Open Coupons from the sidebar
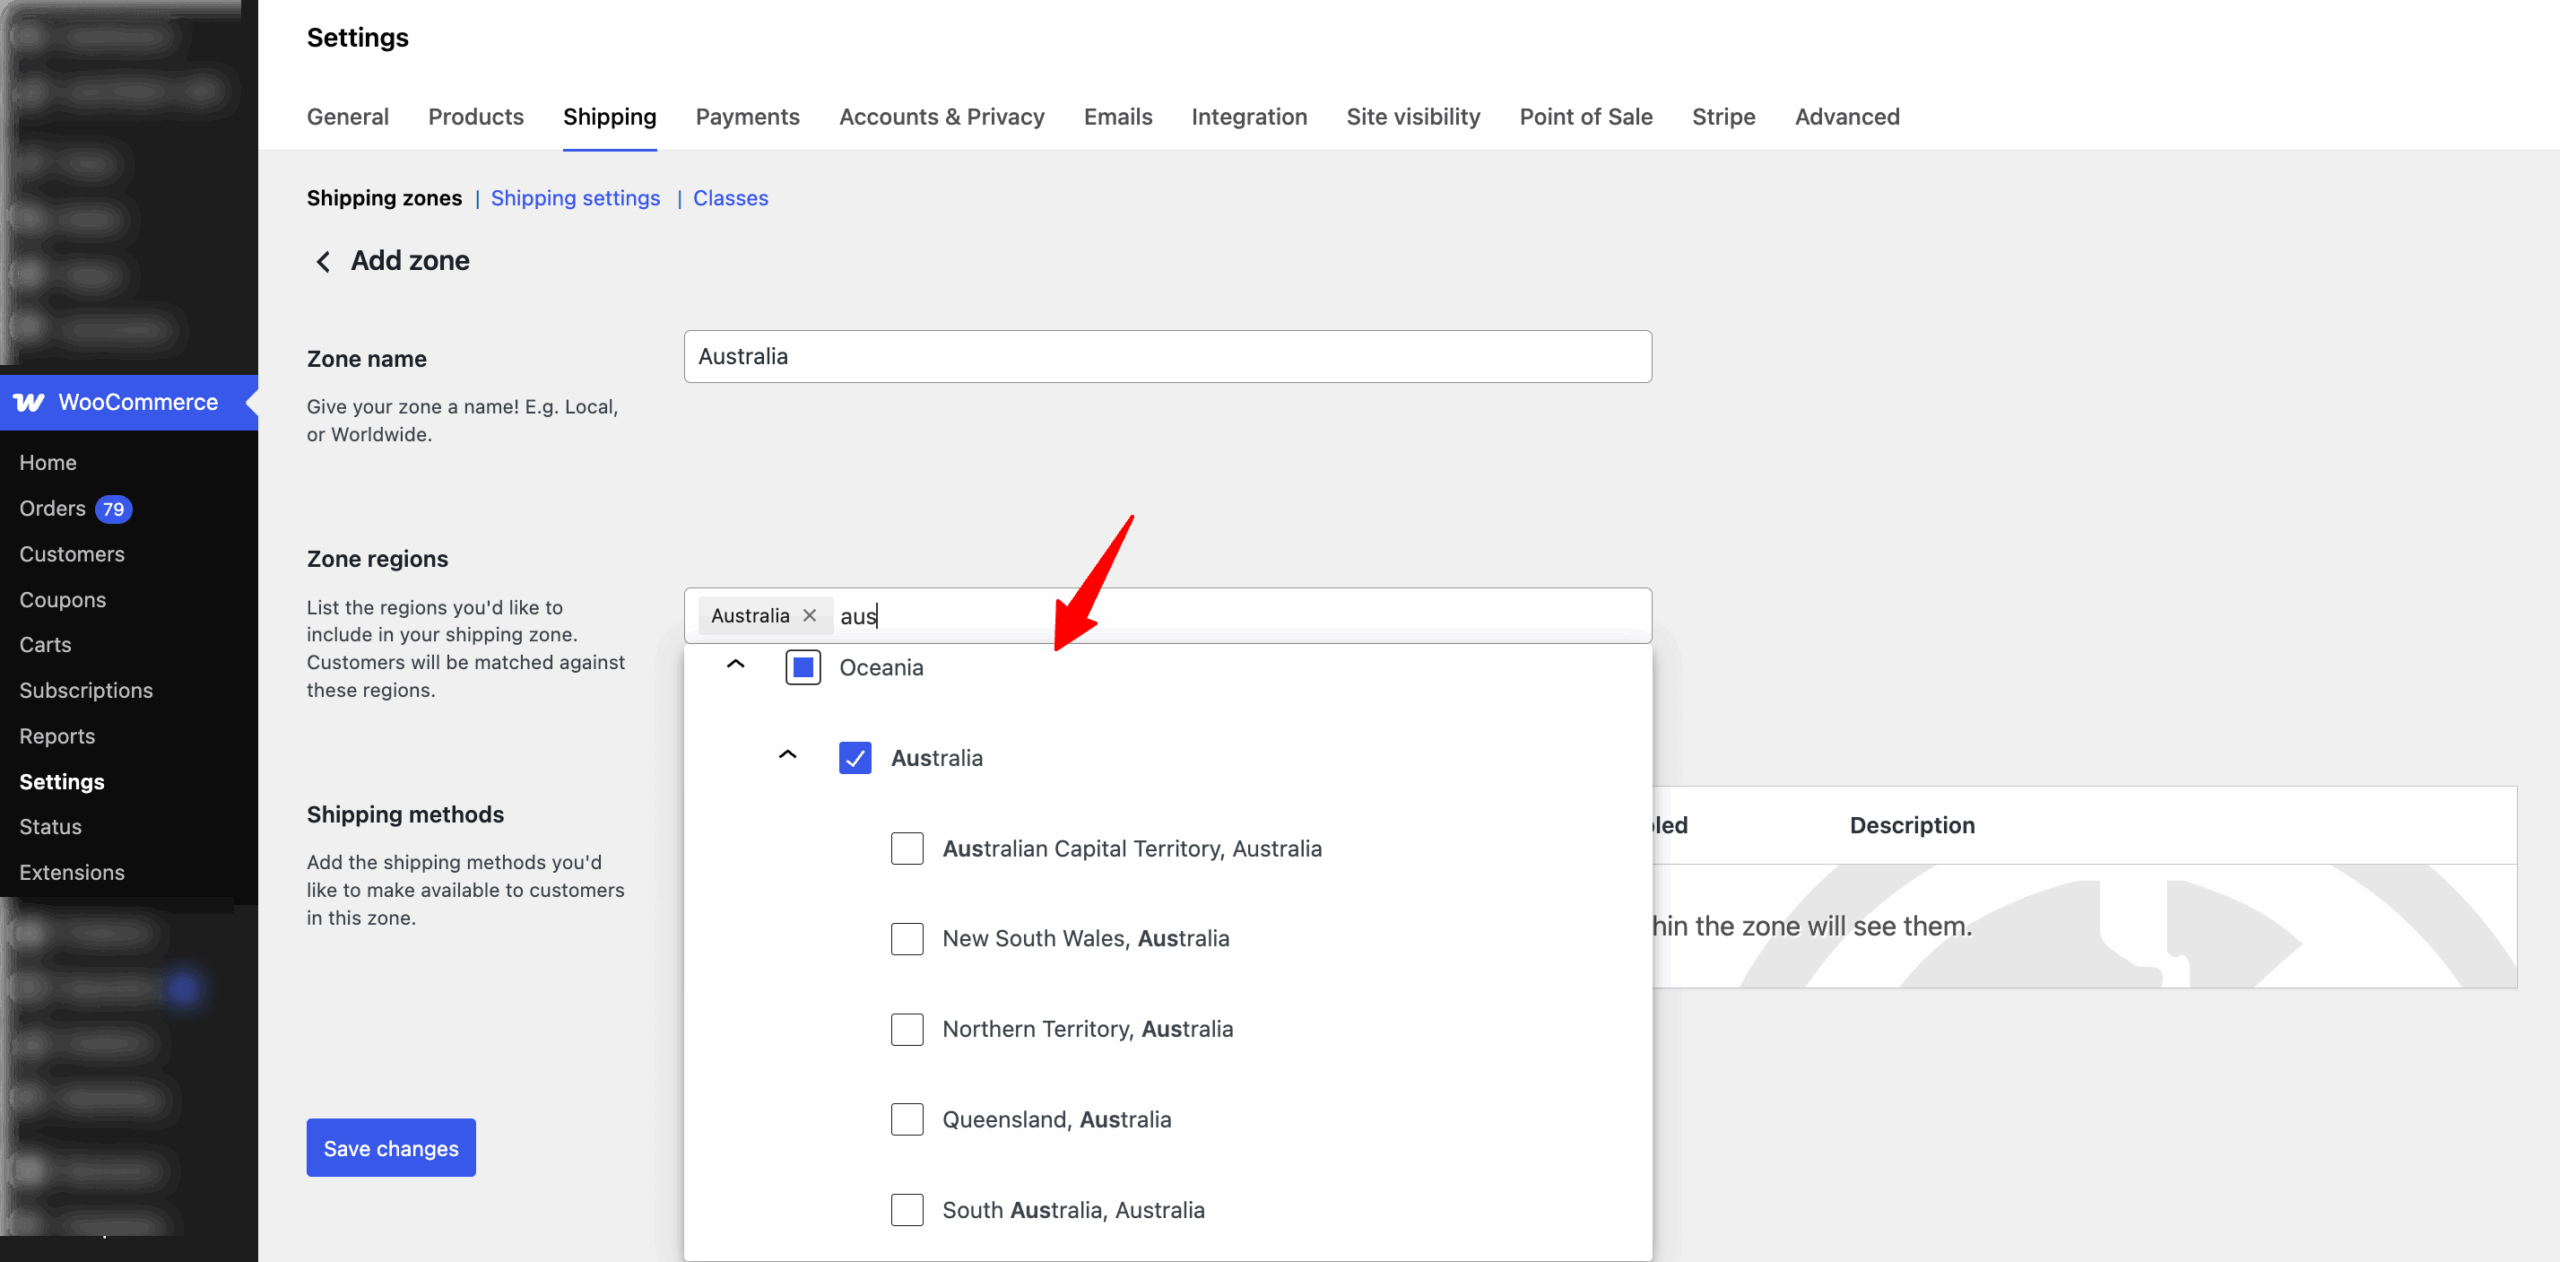 pos(62,600)
